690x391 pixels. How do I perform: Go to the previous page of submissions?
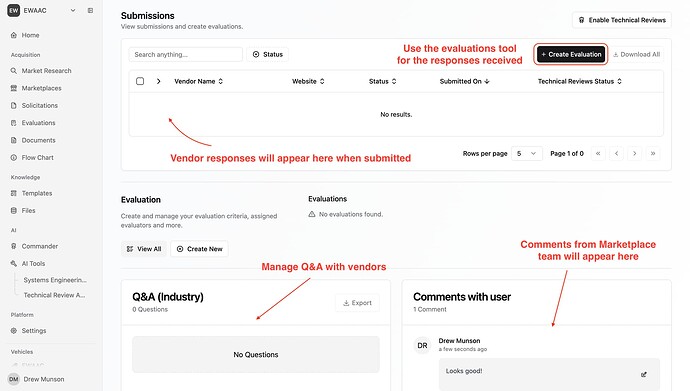(617, 153)
